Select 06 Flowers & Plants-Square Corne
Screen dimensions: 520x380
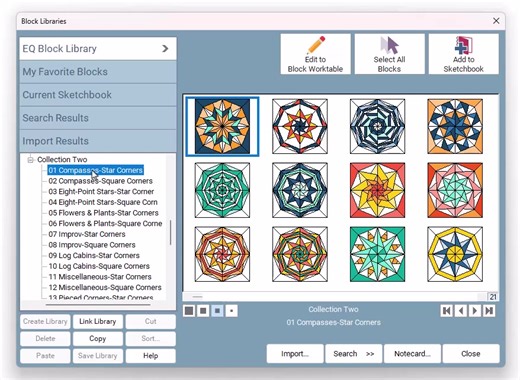click(x=105, y=223)
